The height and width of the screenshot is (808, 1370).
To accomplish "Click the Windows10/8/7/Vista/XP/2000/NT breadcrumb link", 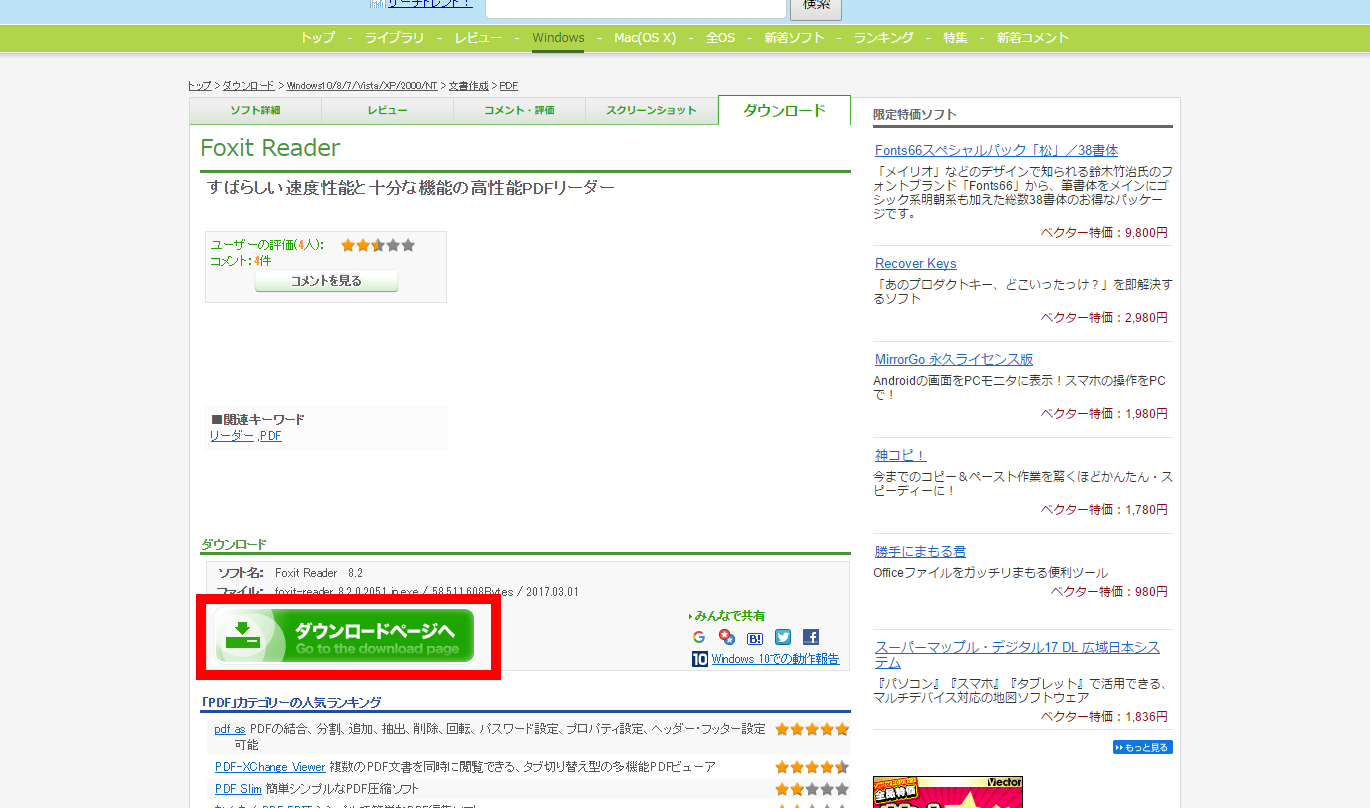I will (x=362, y=86).
